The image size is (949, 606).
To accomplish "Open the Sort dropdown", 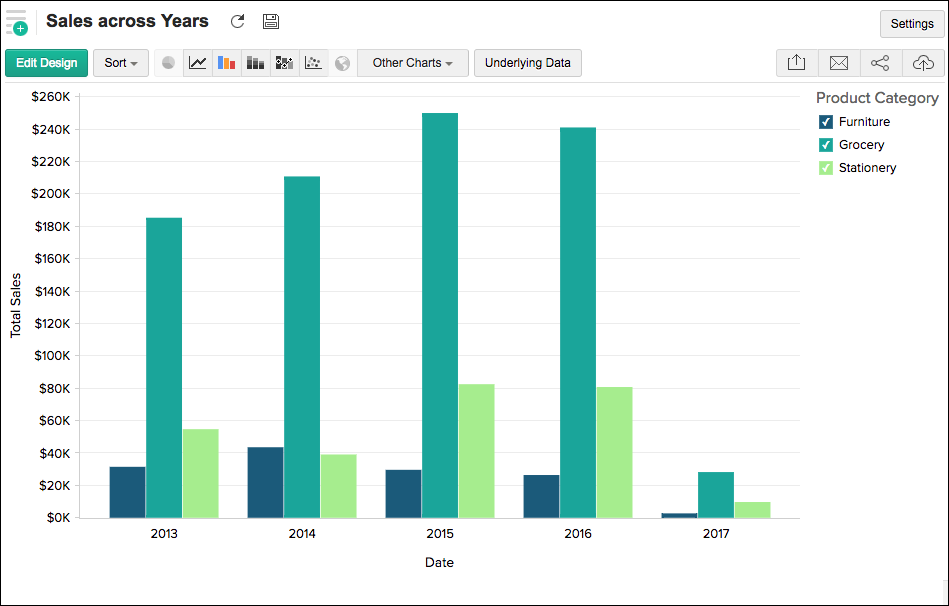I will [x=121, y=63].
